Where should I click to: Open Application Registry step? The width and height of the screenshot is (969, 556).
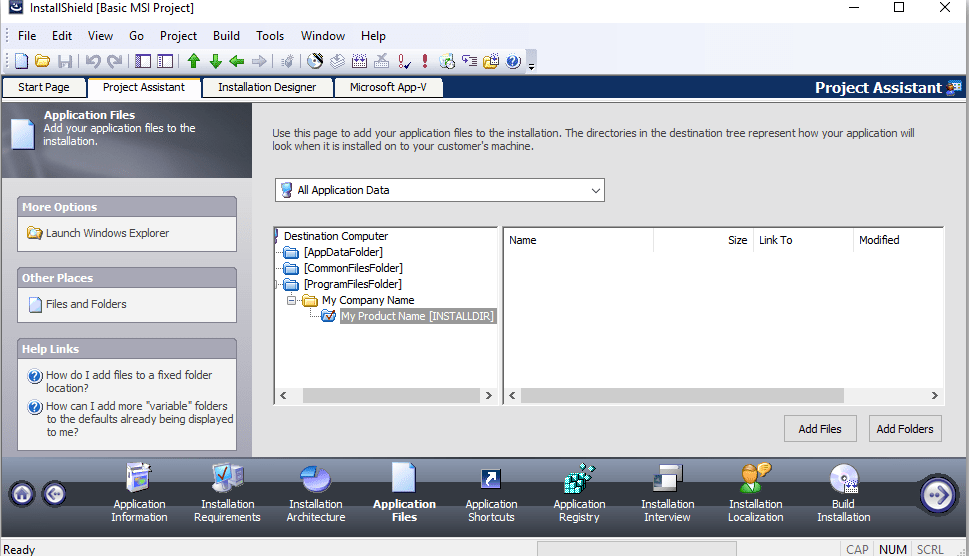[x=579, y=492]
